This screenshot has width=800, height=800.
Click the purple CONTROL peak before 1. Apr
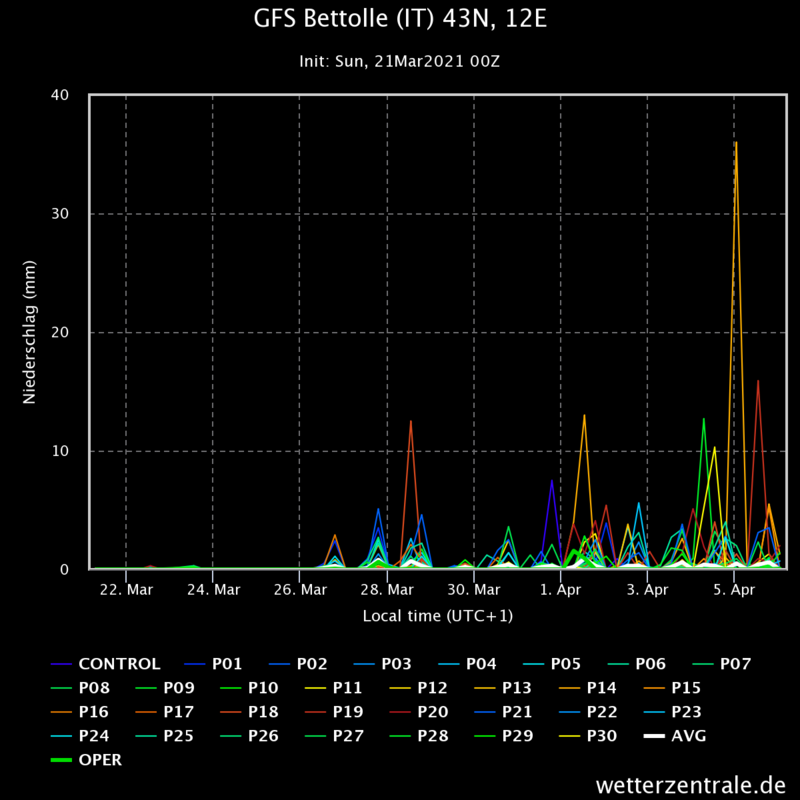pyautogui.click(x=552, y=481)
